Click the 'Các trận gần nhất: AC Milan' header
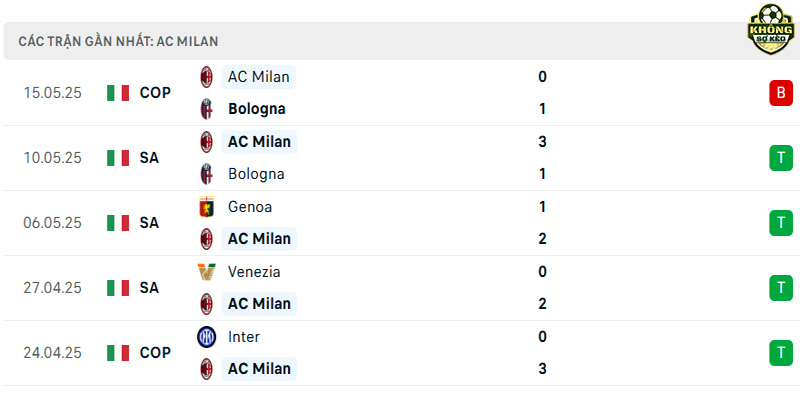Screen dimensions: 800x400 [118, 41]
